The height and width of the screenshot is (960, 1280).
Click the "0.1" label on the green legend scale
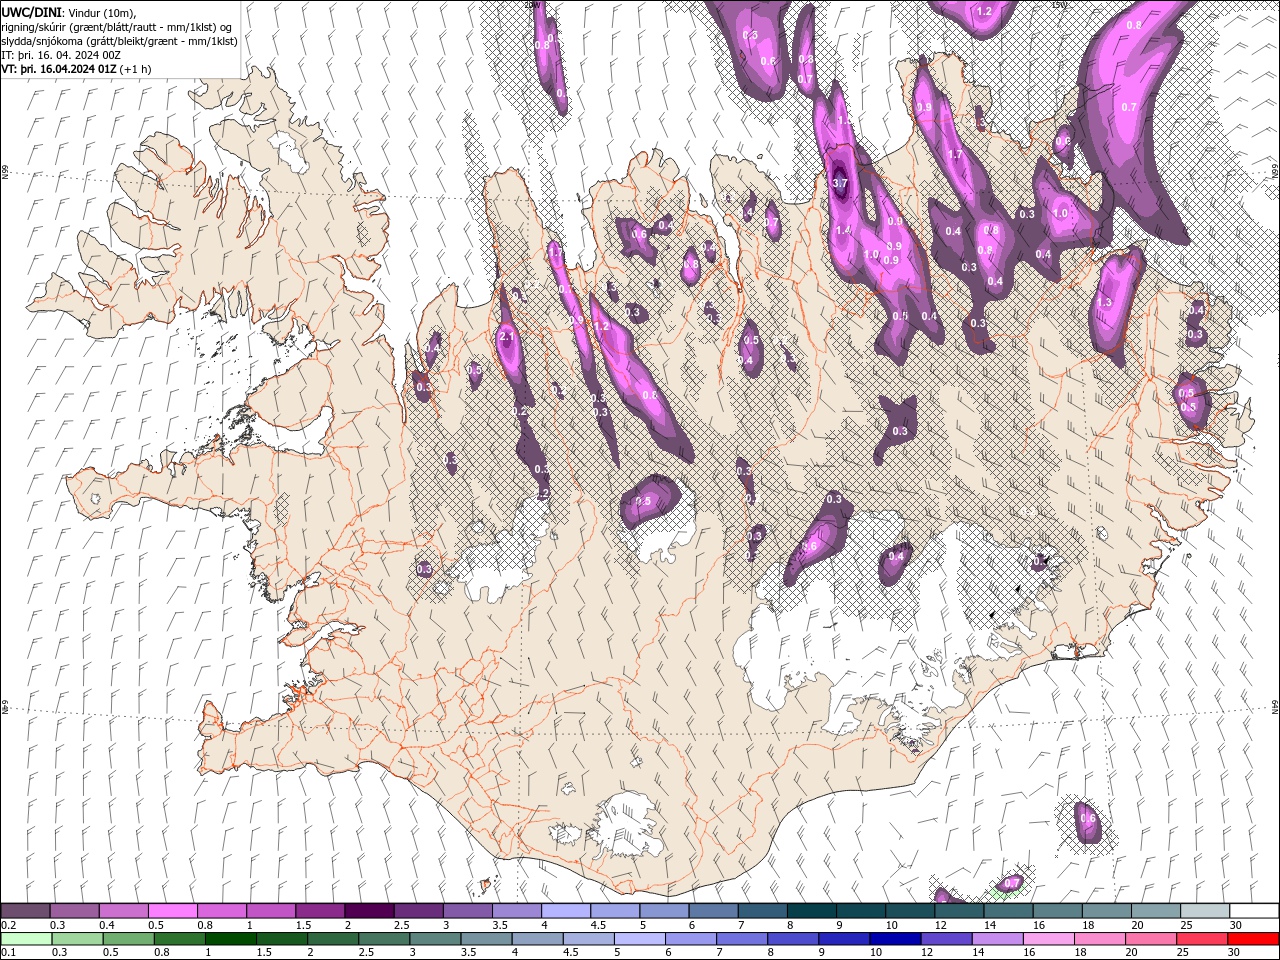click(9, 953)
